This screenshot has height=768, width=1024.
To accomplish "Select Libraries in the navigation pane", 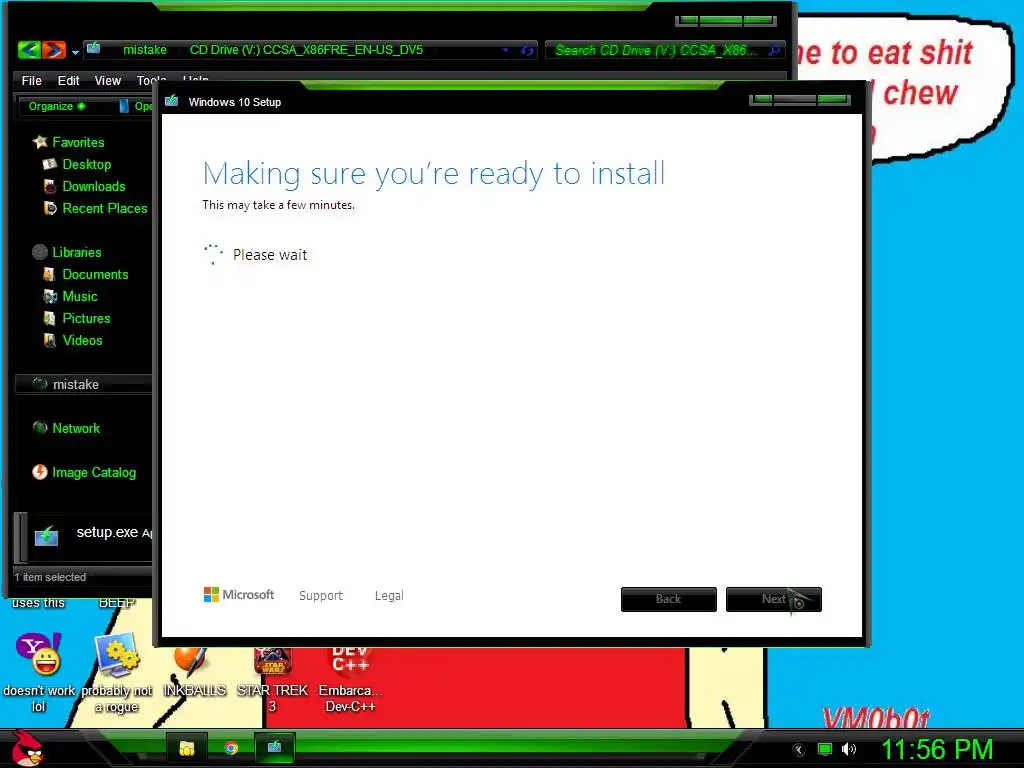I will pos(77,253).
